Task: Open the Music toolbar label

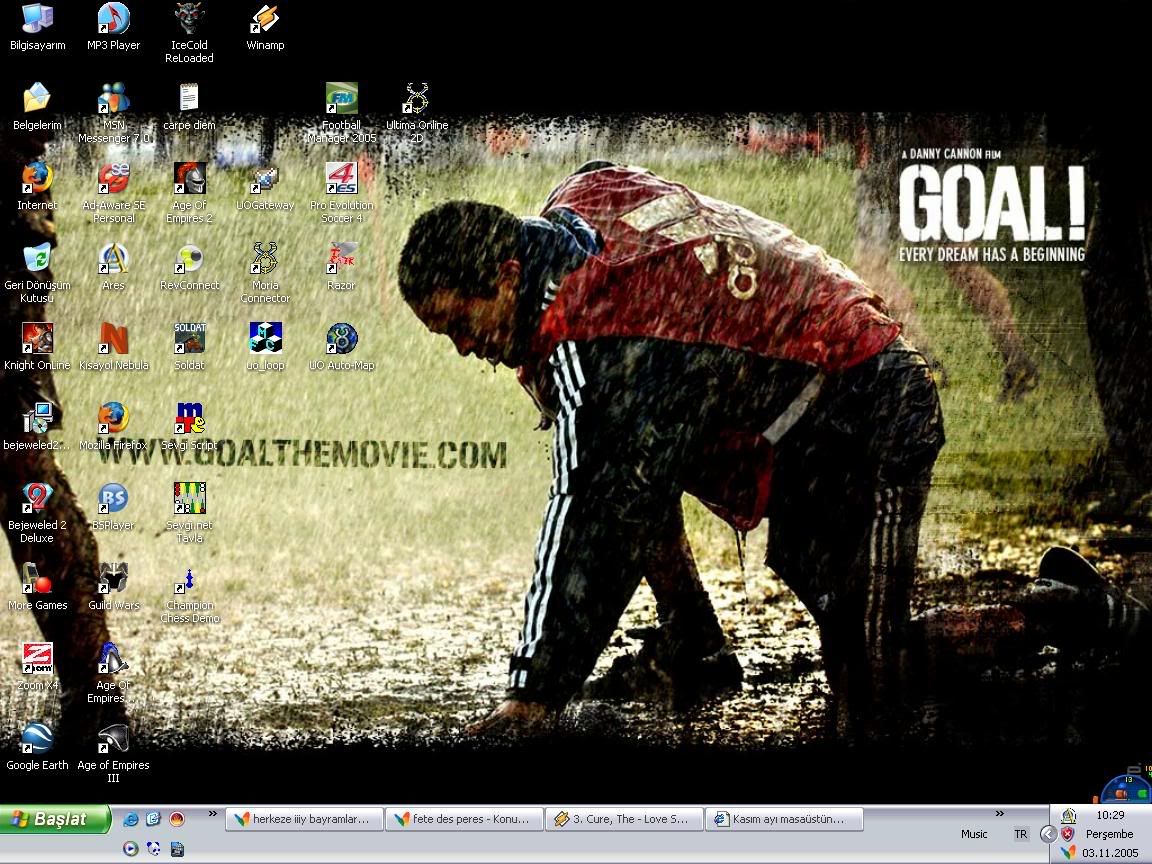Action: [x=974, y=834]
